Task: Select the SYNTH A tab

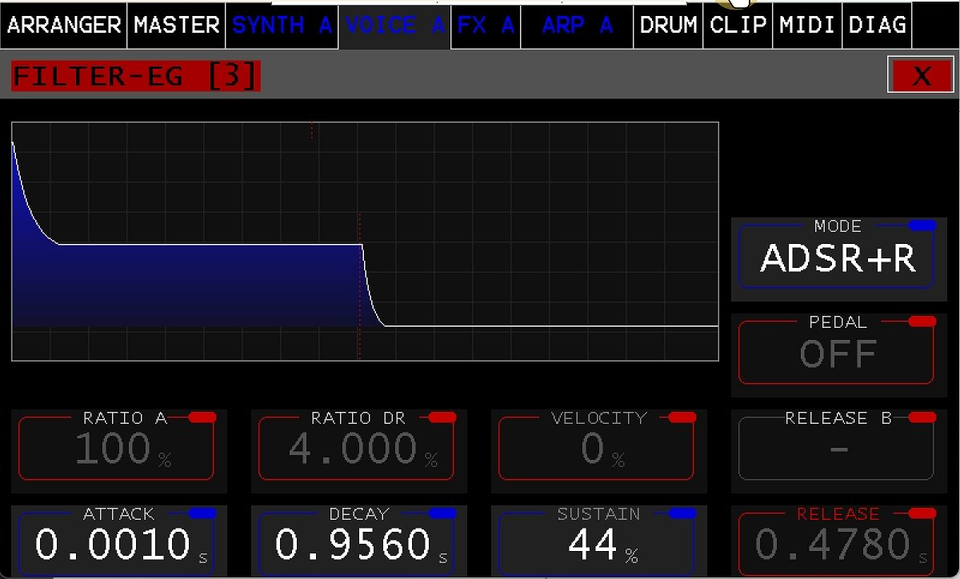Action: coord(282,25)
